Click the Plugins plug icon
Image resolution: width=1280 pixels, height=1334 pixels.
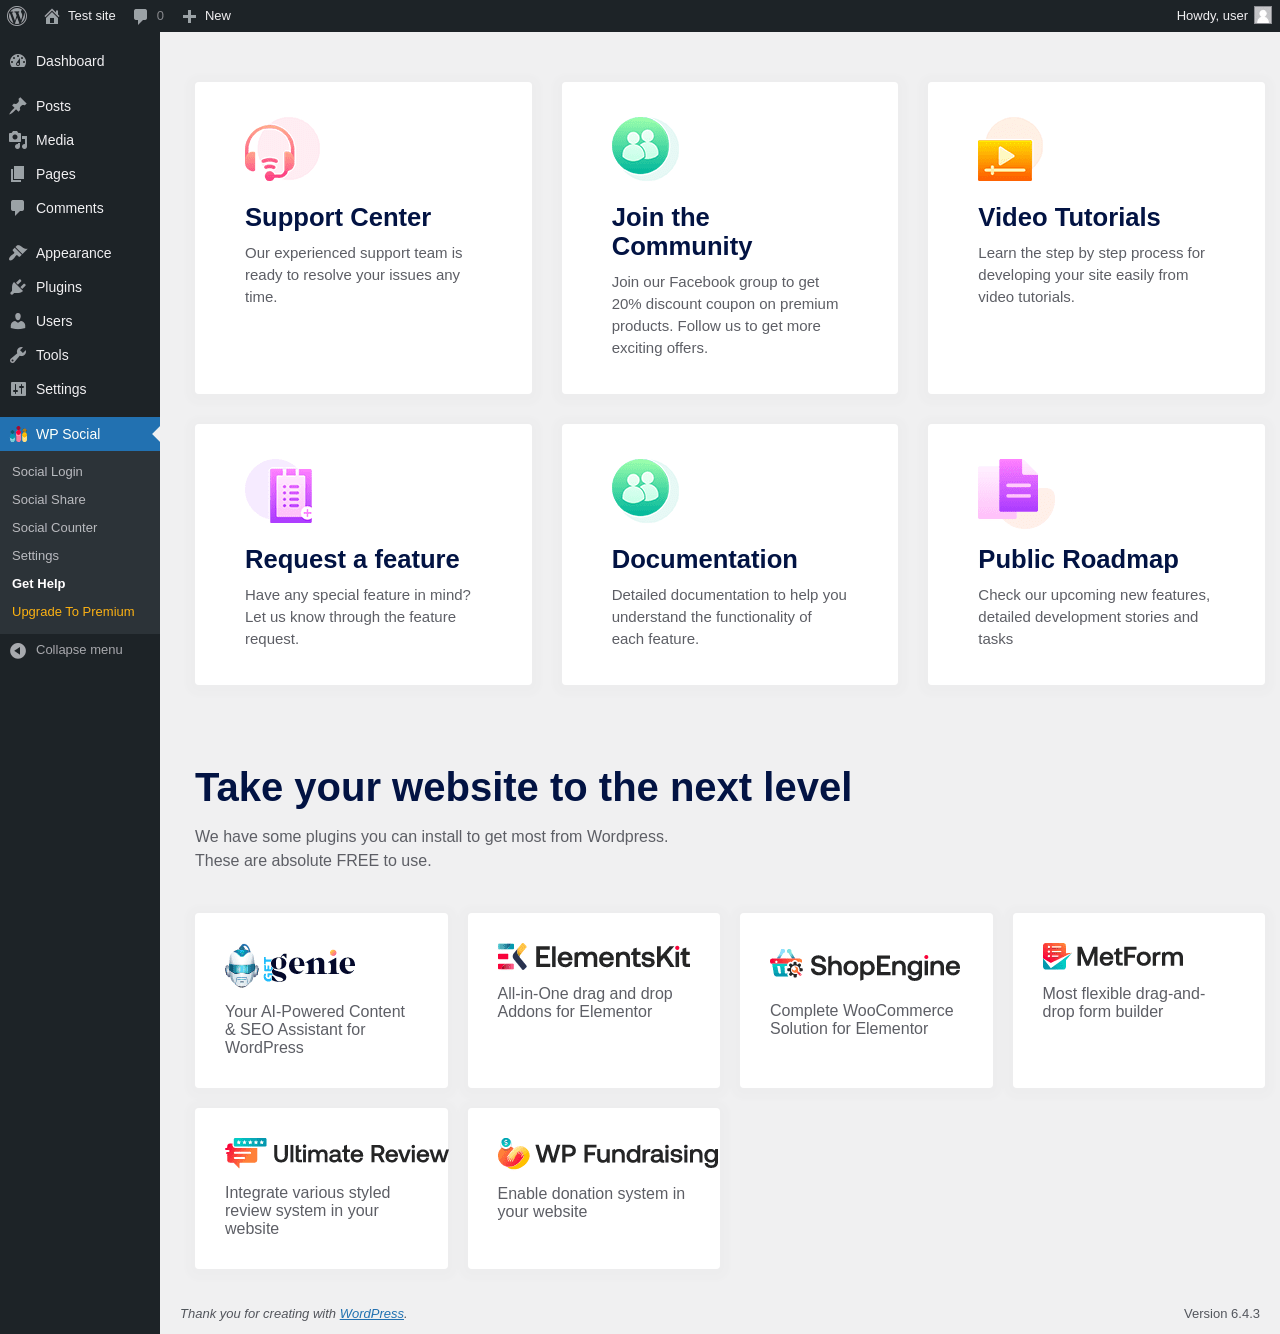18,287
